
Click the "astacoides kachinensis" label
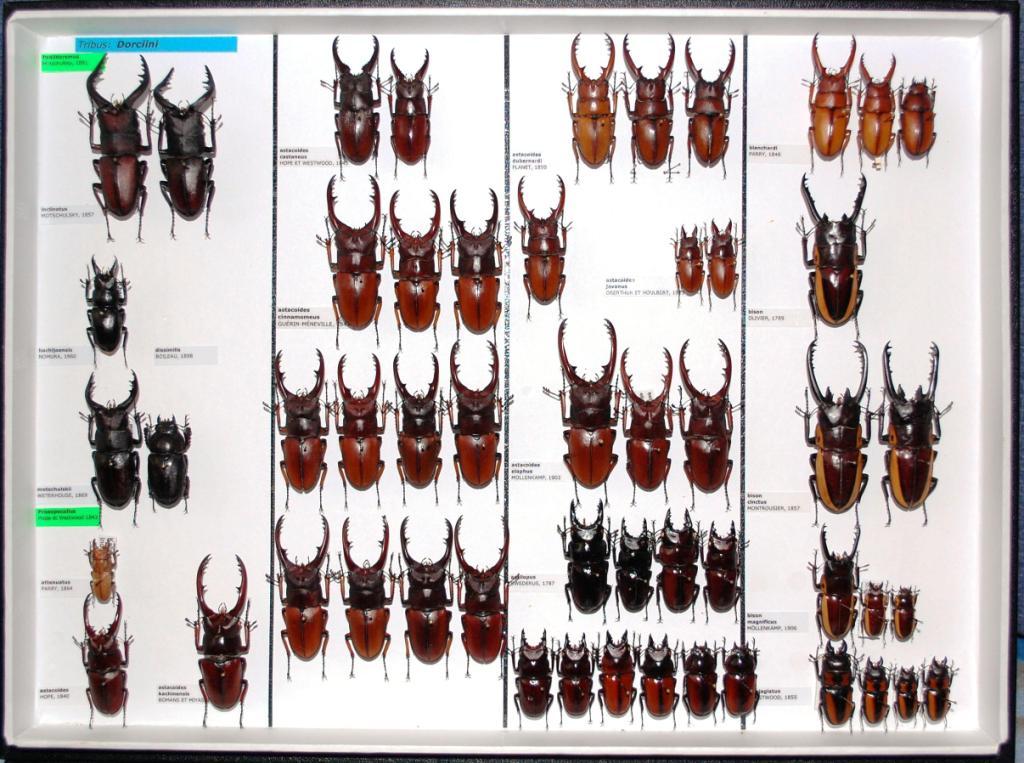(180, 693)
